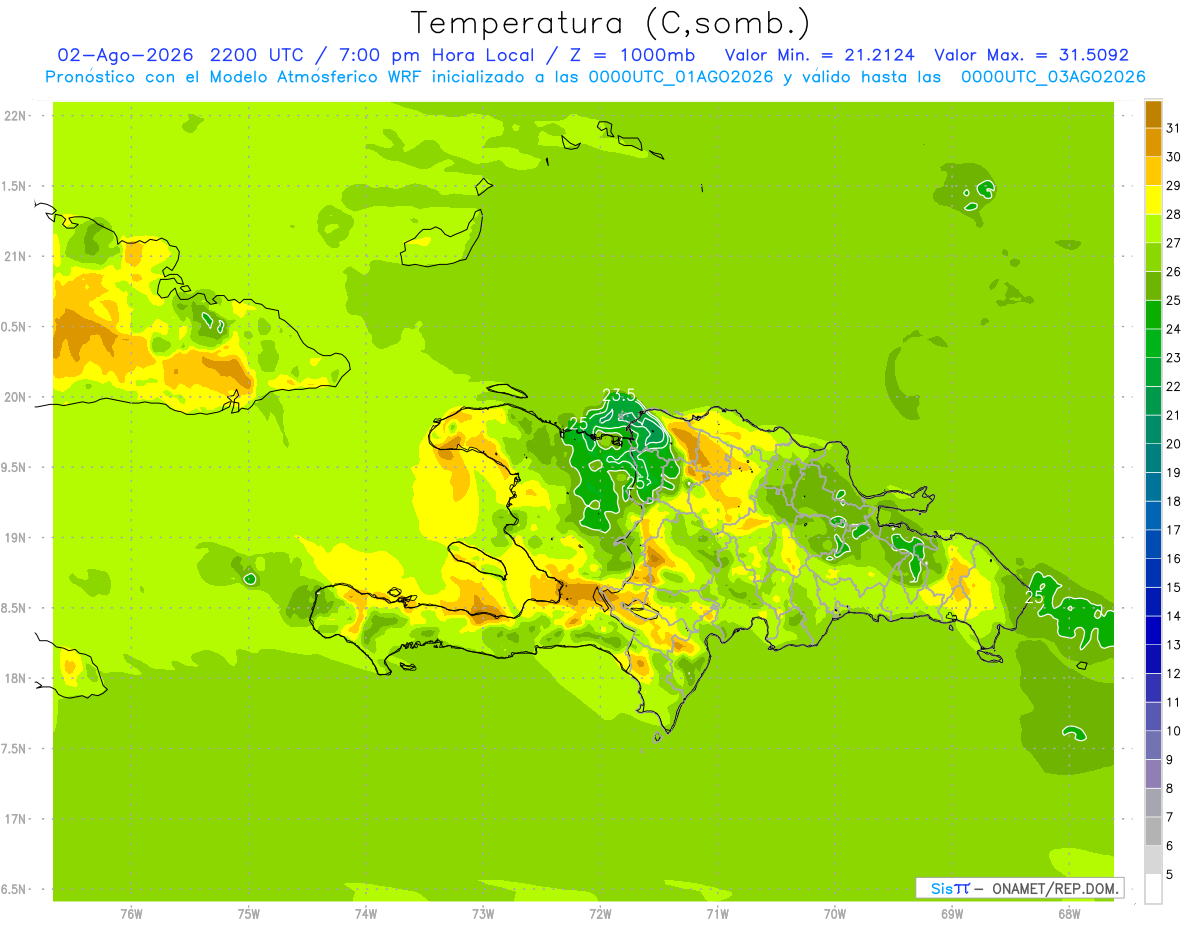
Task: Click the colorbar tick label '28'
Action: (x=1174, y=214)
